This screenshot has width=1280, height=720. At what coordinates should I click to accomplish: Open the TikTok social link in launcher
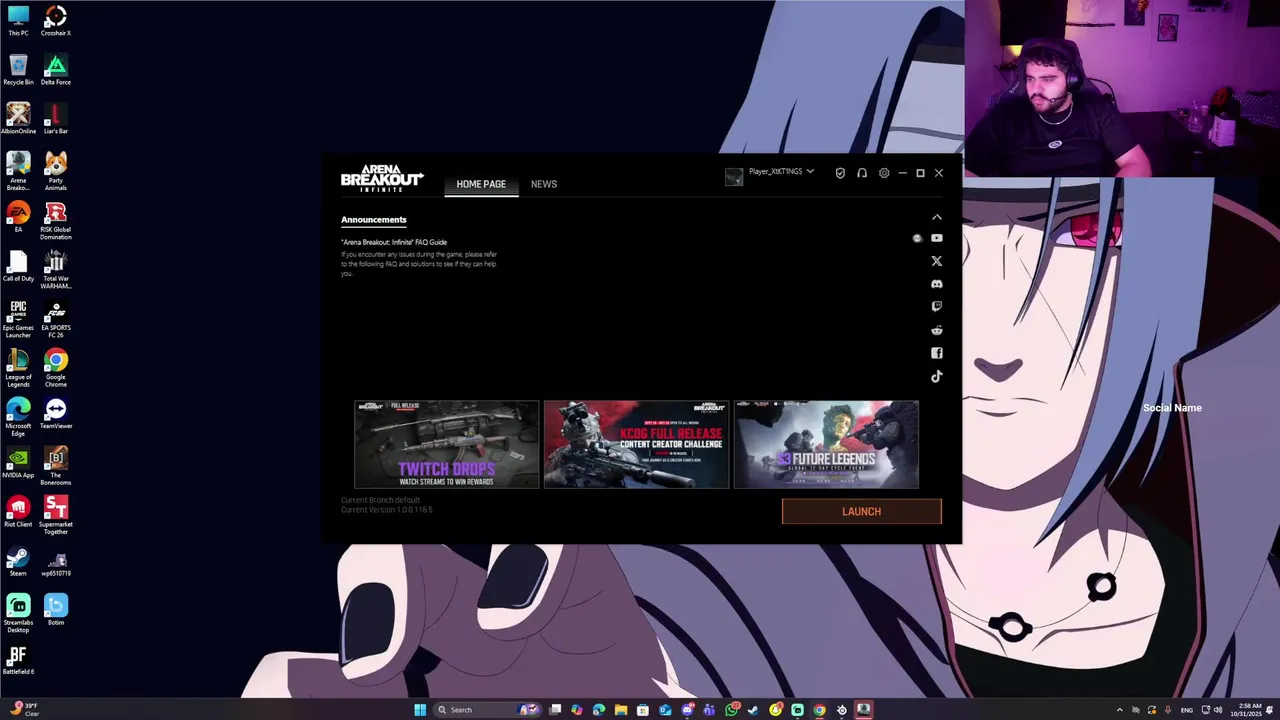937,376
